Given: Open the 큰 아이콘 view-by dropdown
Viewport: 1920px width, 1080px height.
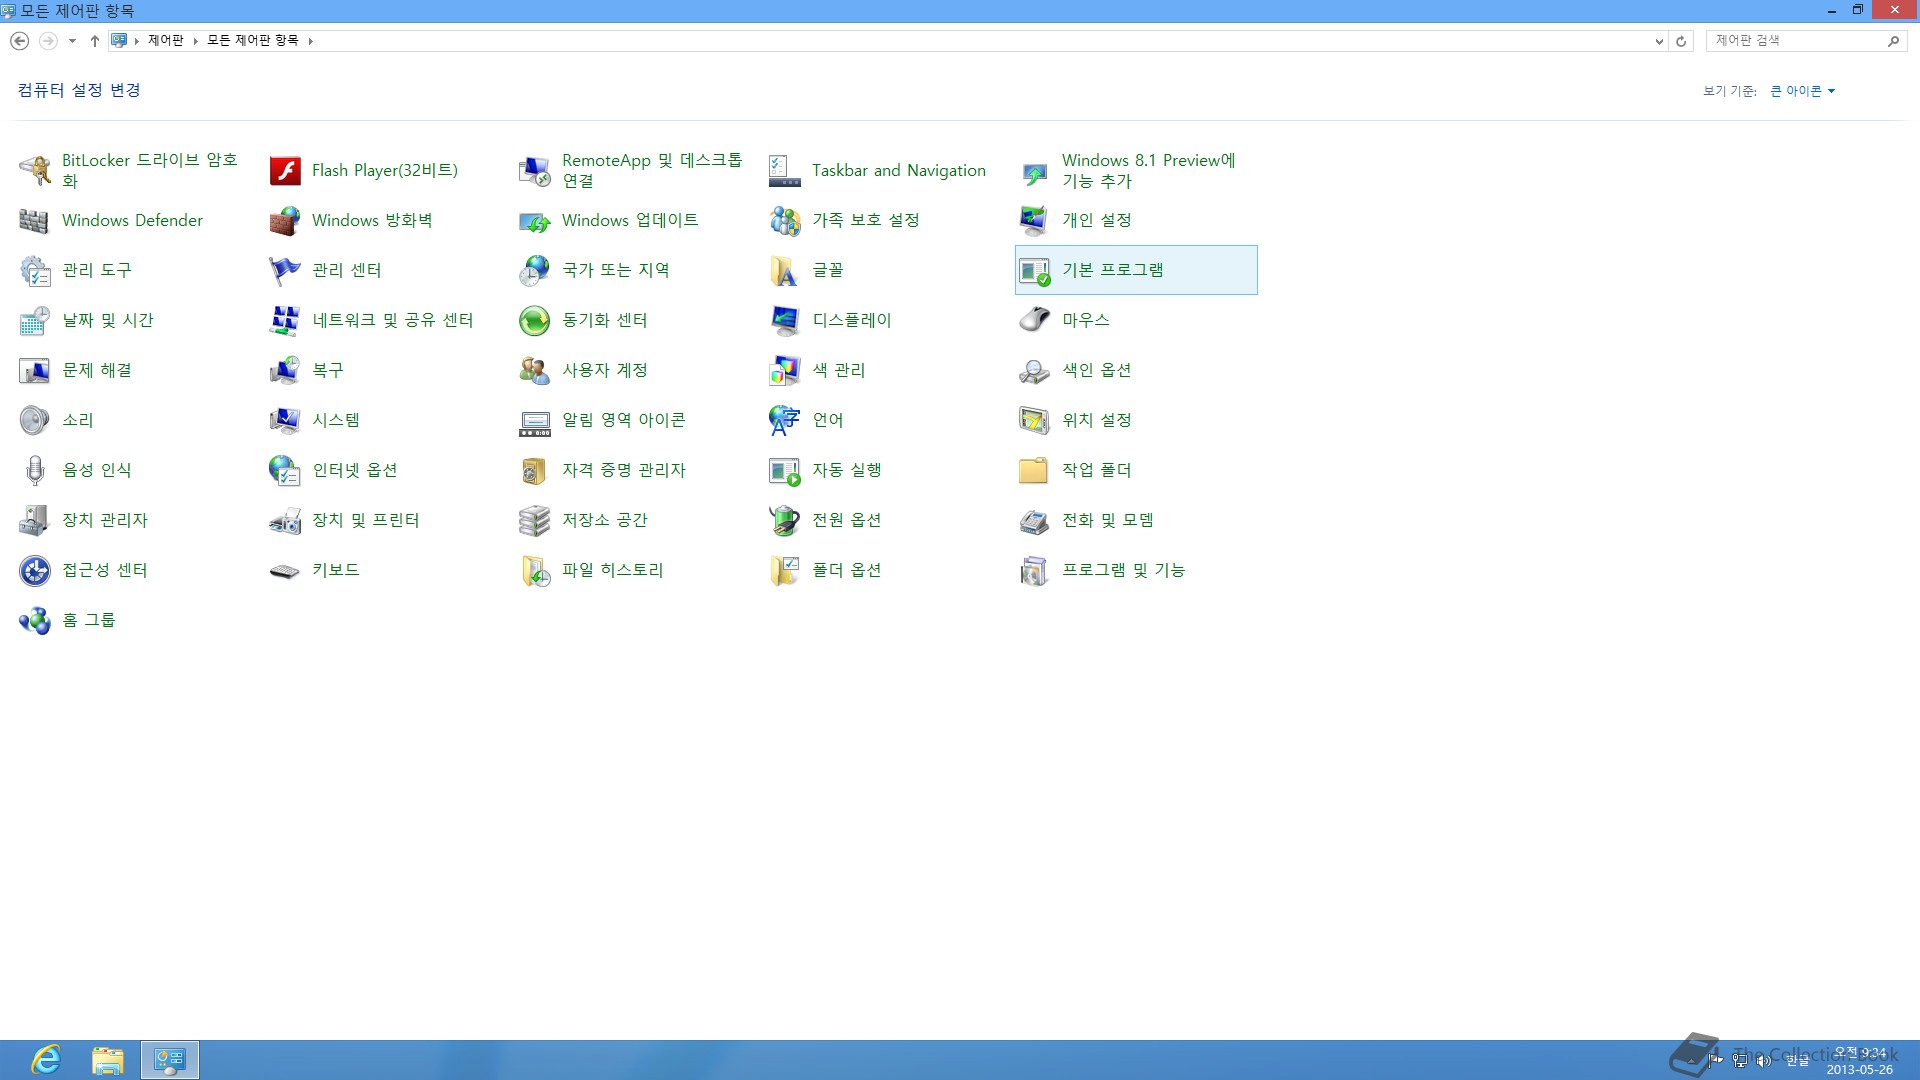Looking at the screenshot, I should (x=1802, y=91).
